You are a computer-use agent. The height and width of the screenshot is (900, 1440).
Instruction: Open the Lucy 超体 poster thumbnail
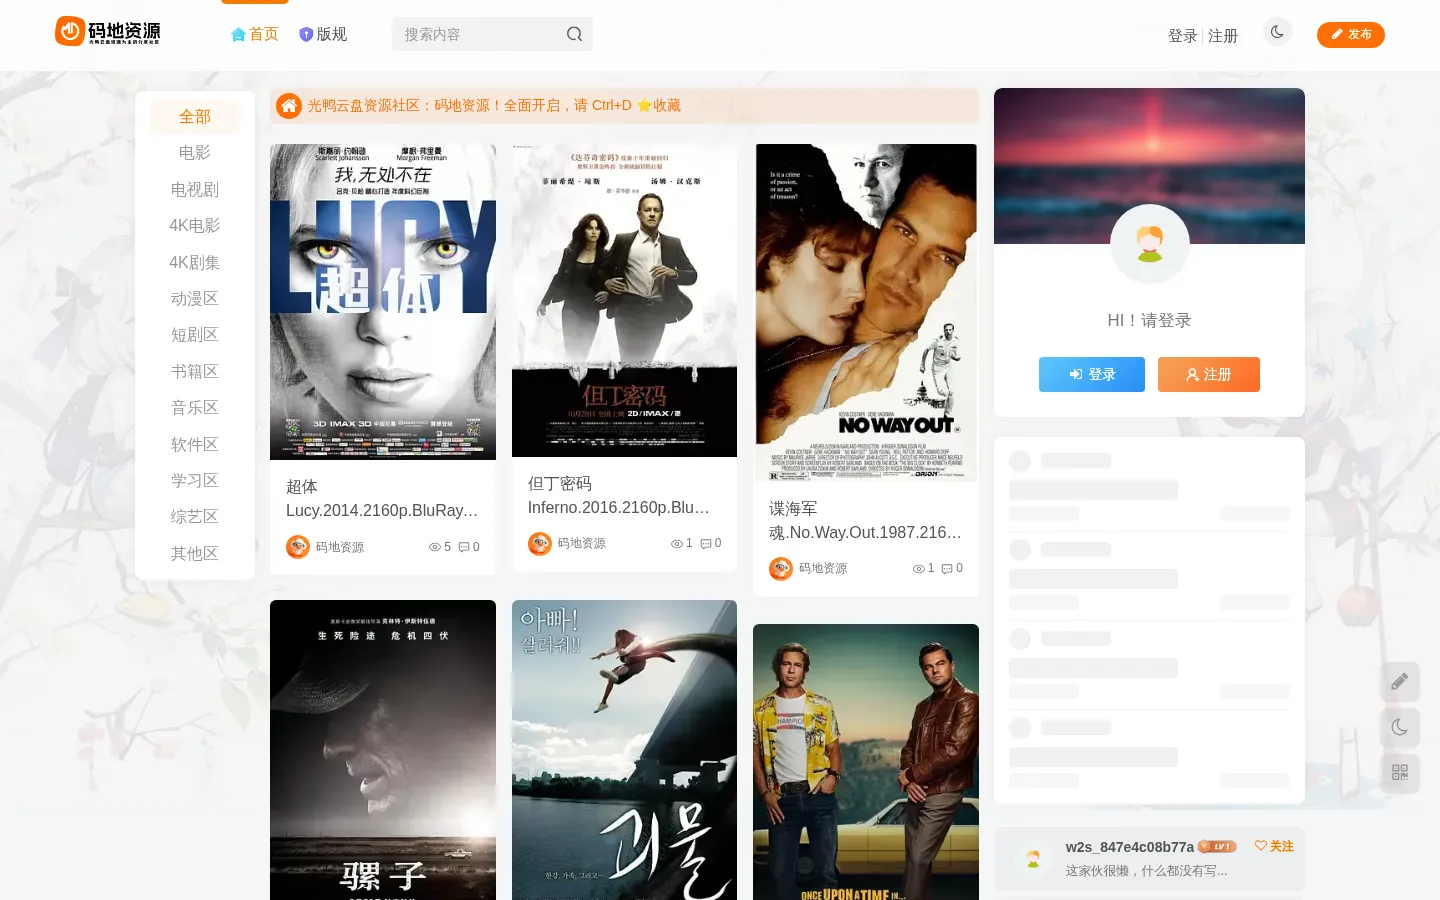[383, 302]
